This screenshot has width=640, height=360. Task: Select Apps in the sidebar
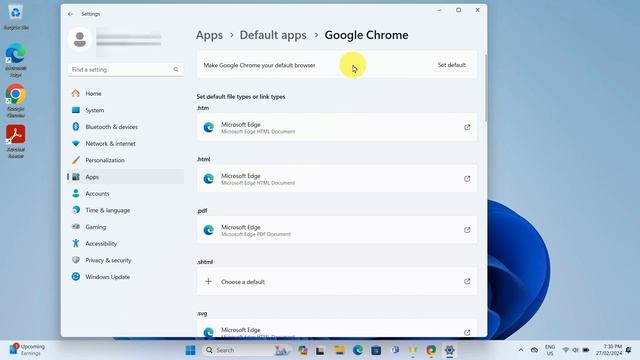(x=126, y=177)
